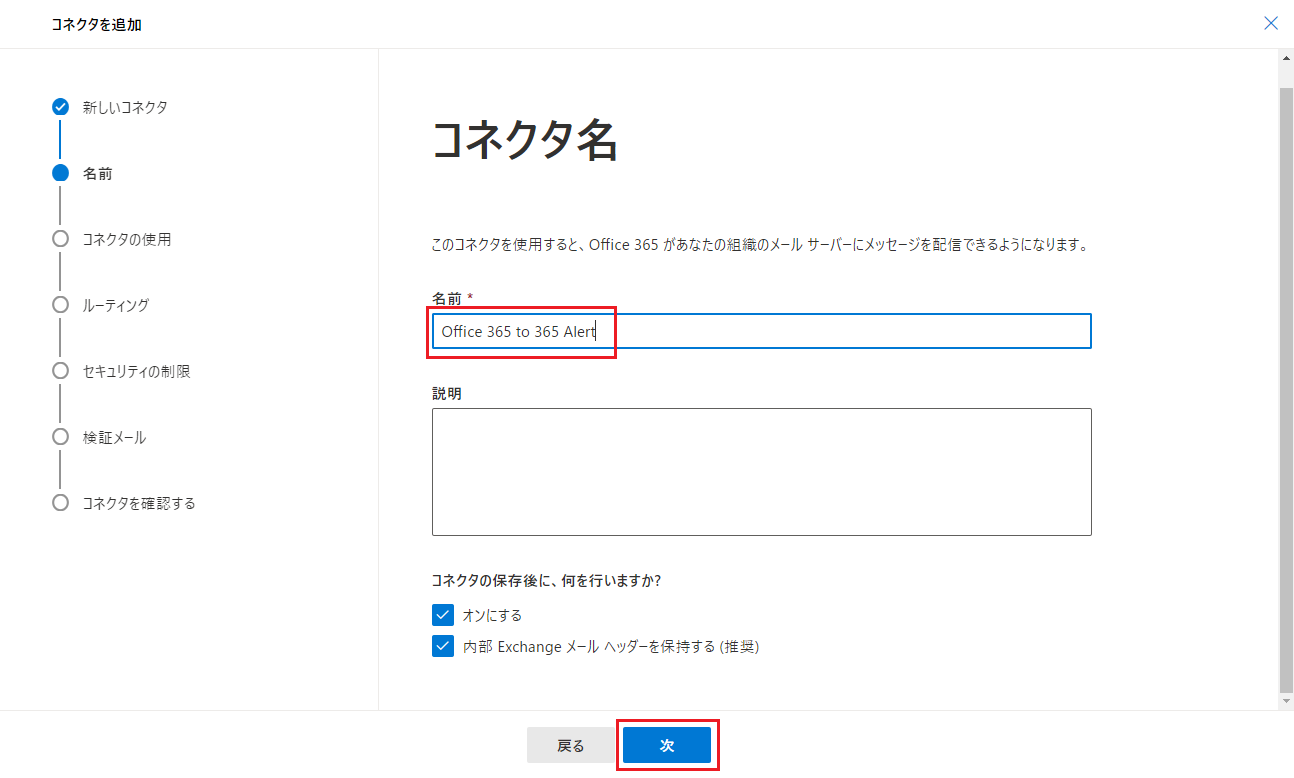The width and height of the screenshot is (1294, 778).
Task: Click the セキュリティの制限 step circle
Action: [x=60, y=371]
